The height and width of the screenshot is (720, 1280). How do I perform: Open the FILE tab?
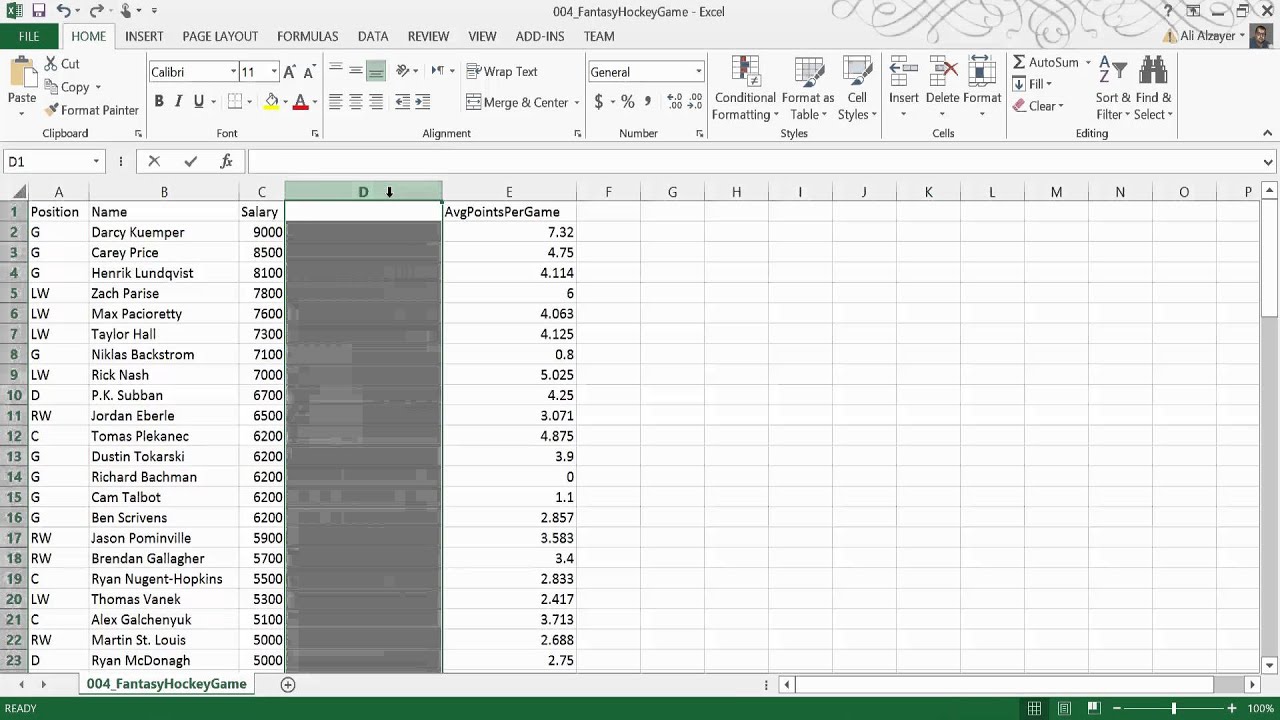(29, 36)
